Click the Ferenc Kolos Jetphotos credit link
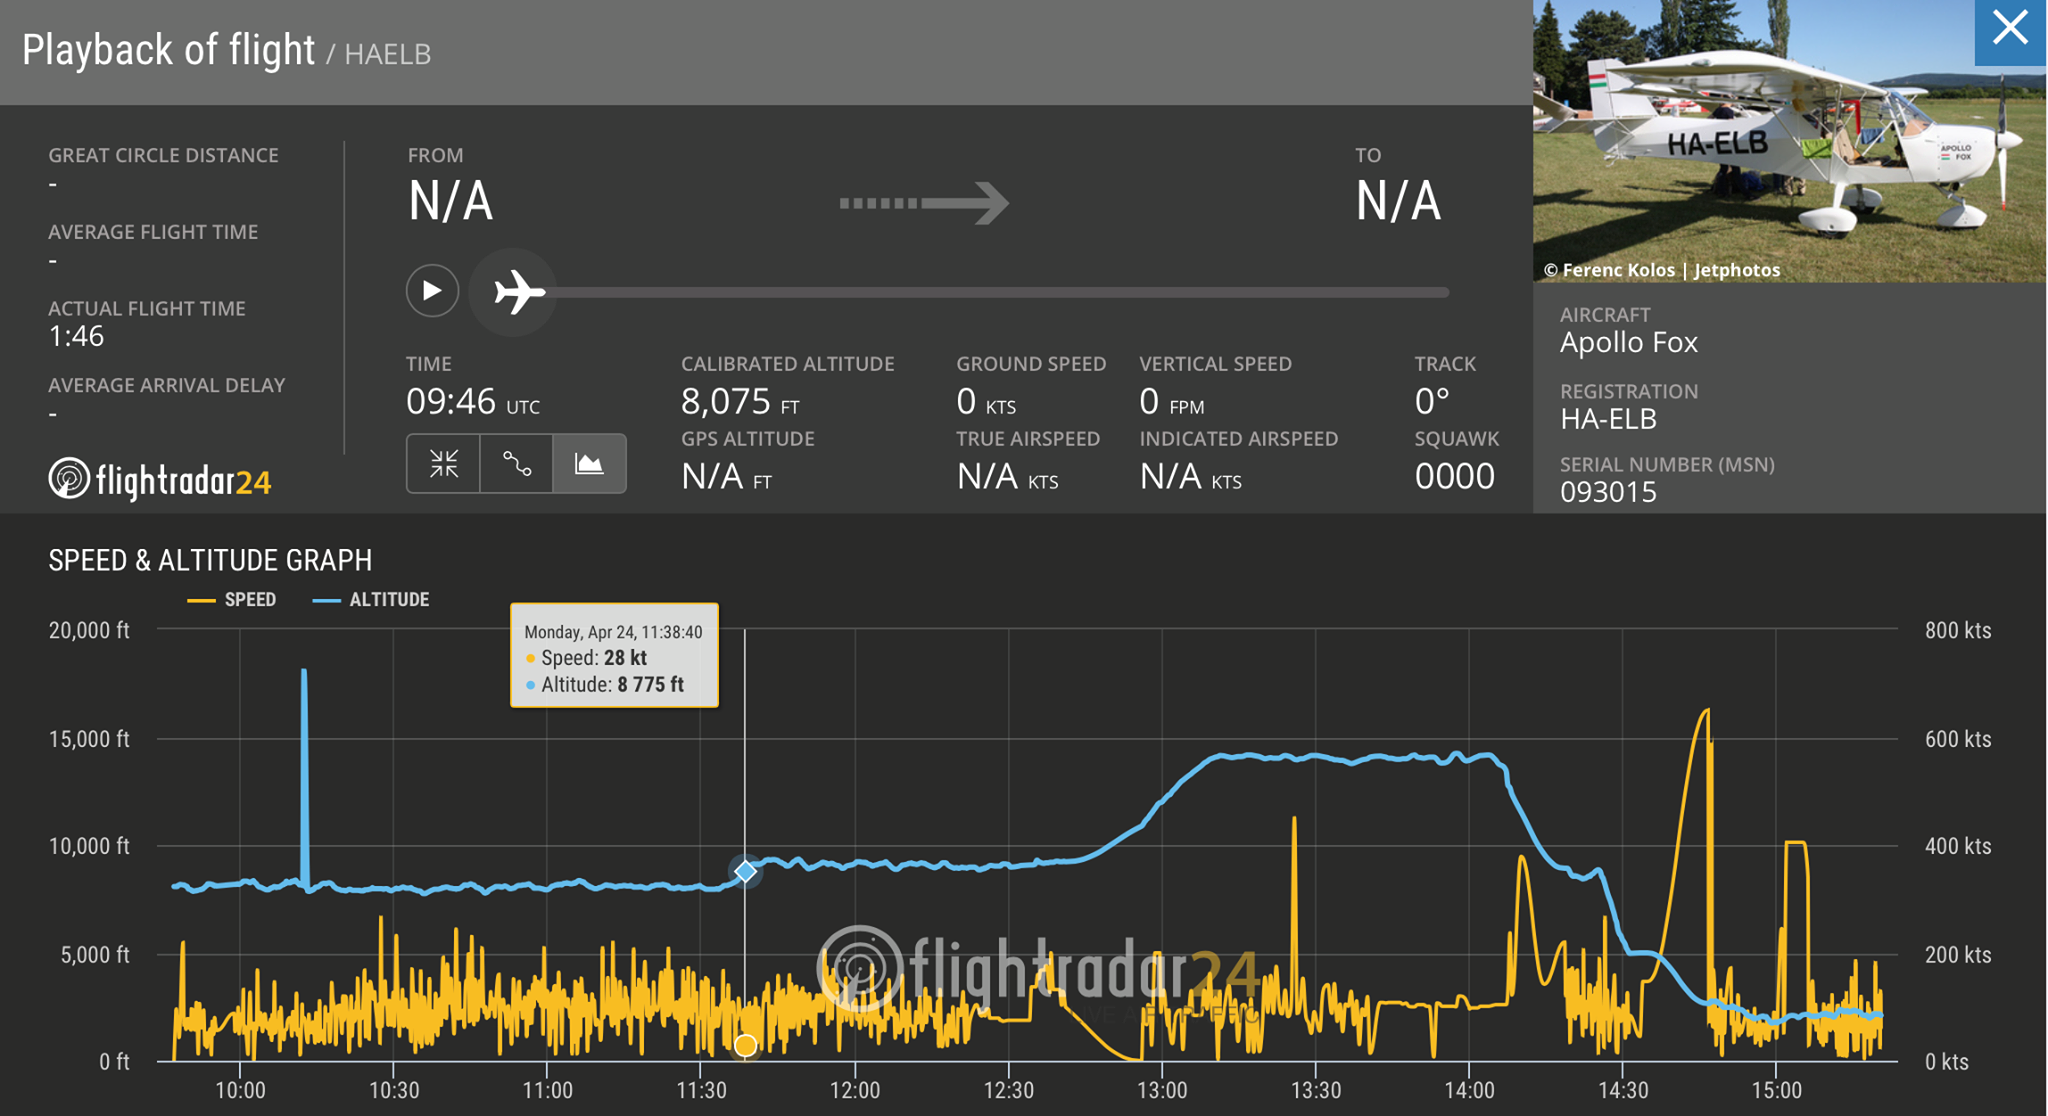This screenshot has height=1116, width=2048. 1662,270
